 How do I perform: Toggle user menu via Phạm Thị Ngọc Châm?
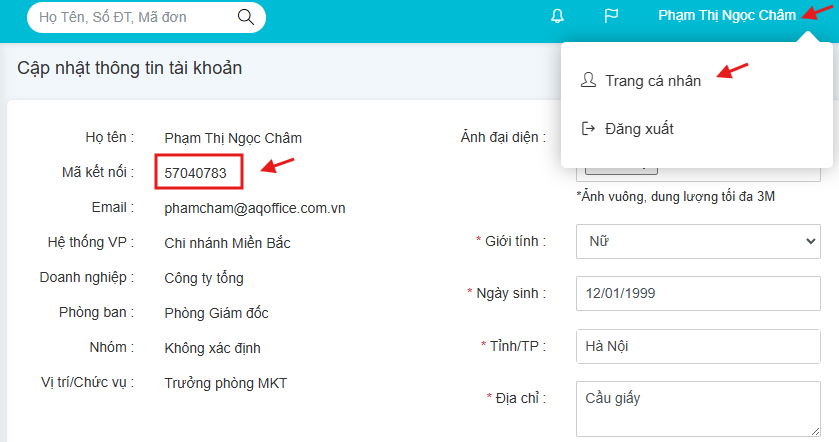[x=727, y=16]
